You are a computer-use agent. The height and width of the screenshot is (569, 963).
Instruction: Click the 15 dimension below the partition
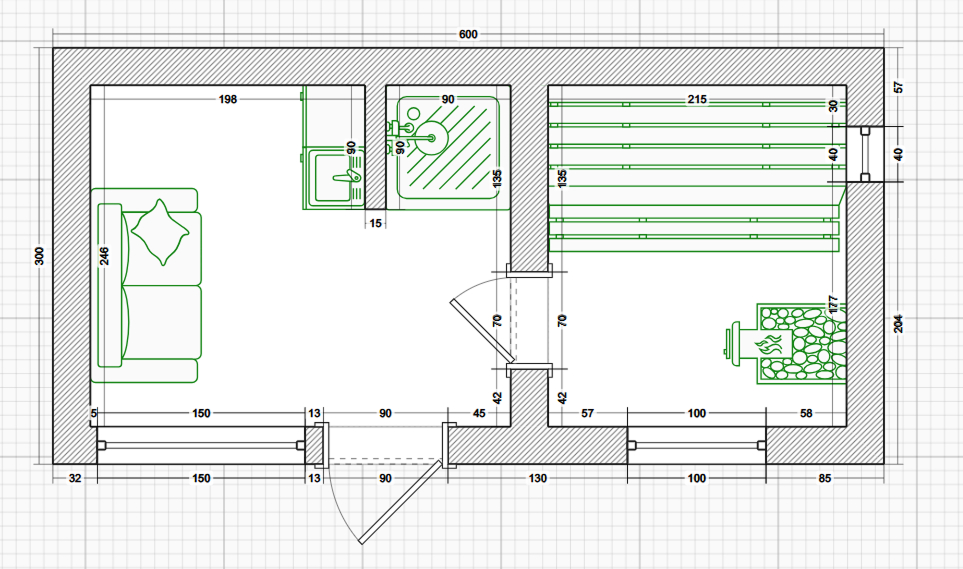[375, 224]
